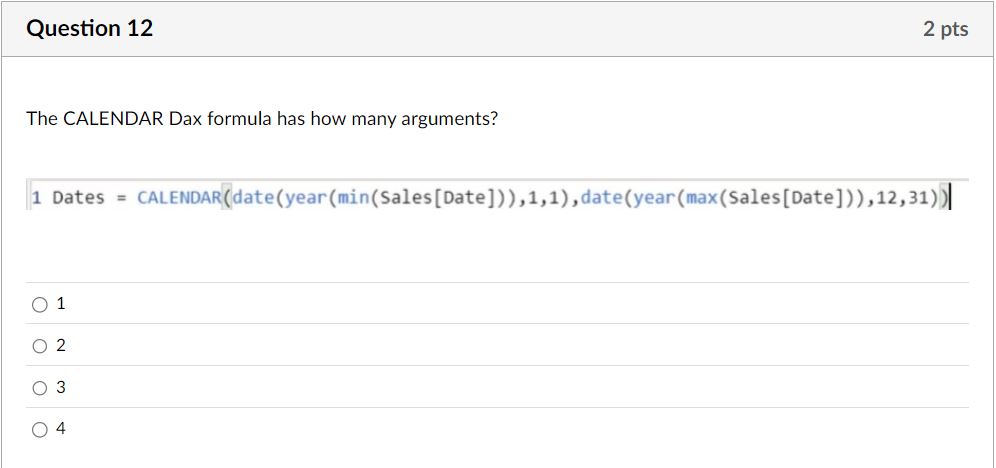
Task: Click the 'Dates' table name in formula
Action: 78,197
